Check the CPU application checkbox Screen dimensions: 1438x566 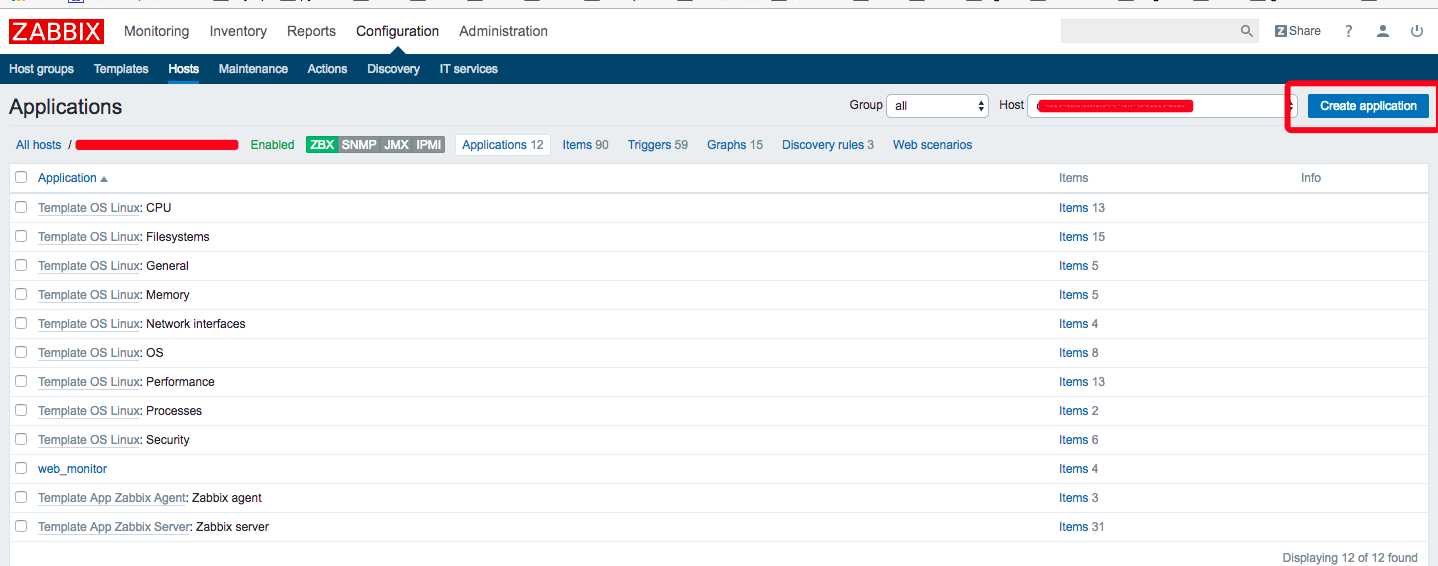[21, 207]
